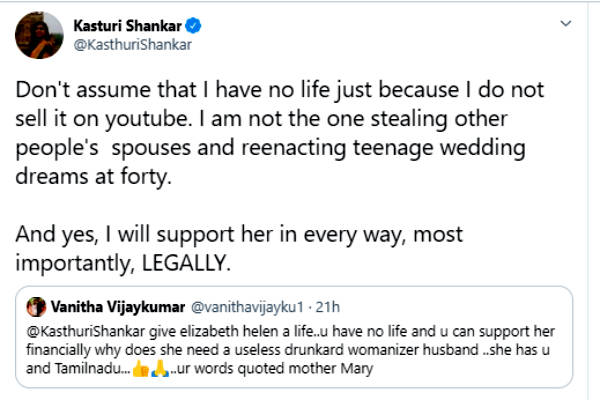The height and width of the screenshot is (400, 600).
Task: Open Kasturi Shankar's profile picture
Action: click(x=39, y=35)
